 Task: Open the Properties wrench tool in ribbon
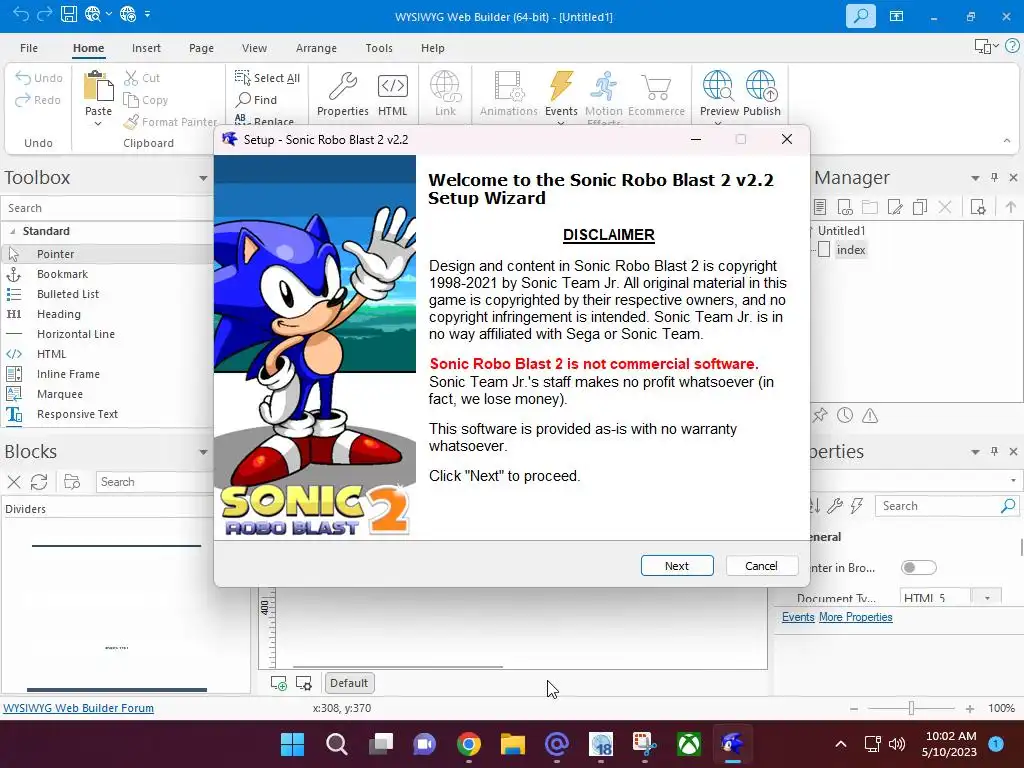point(342,94)
